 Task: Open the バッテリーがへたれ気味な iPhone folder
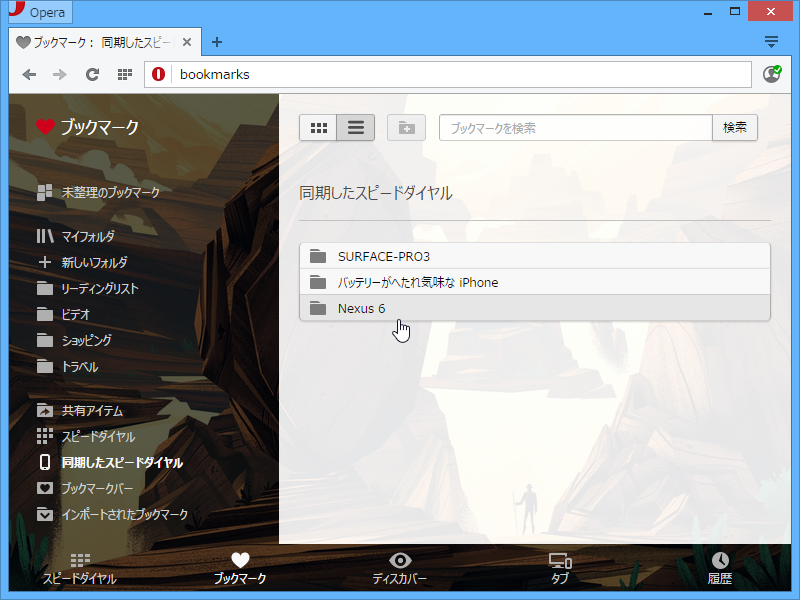coord(535,282)
